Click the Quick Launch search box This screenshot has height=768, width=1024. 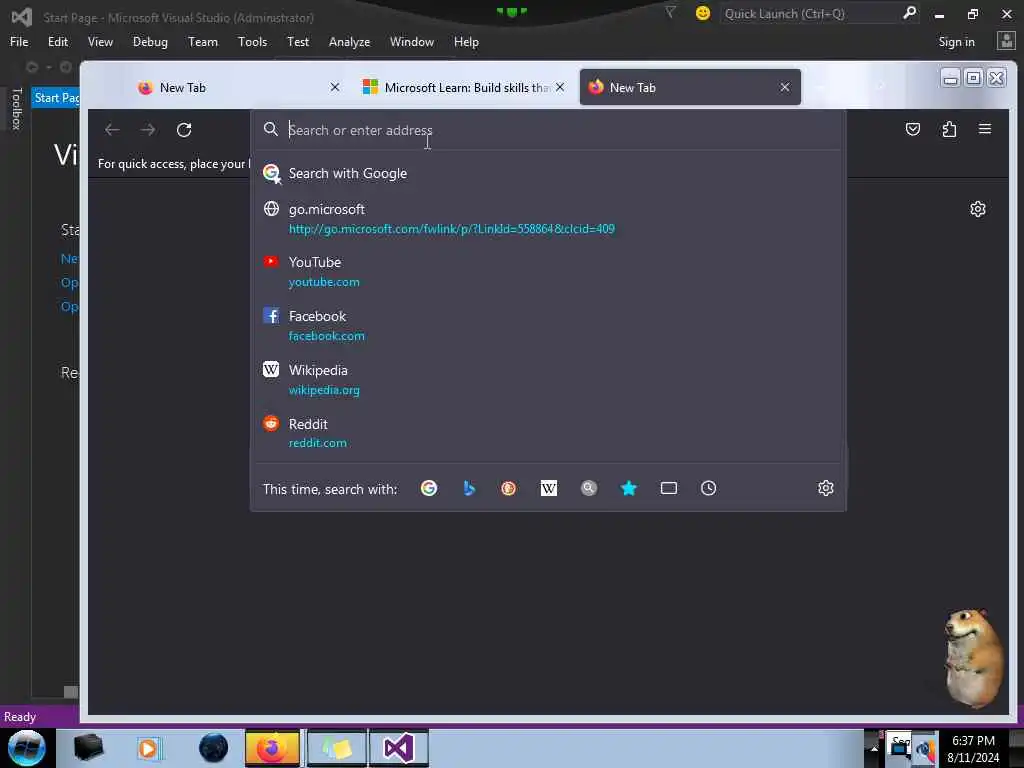(x=810, y=13)
